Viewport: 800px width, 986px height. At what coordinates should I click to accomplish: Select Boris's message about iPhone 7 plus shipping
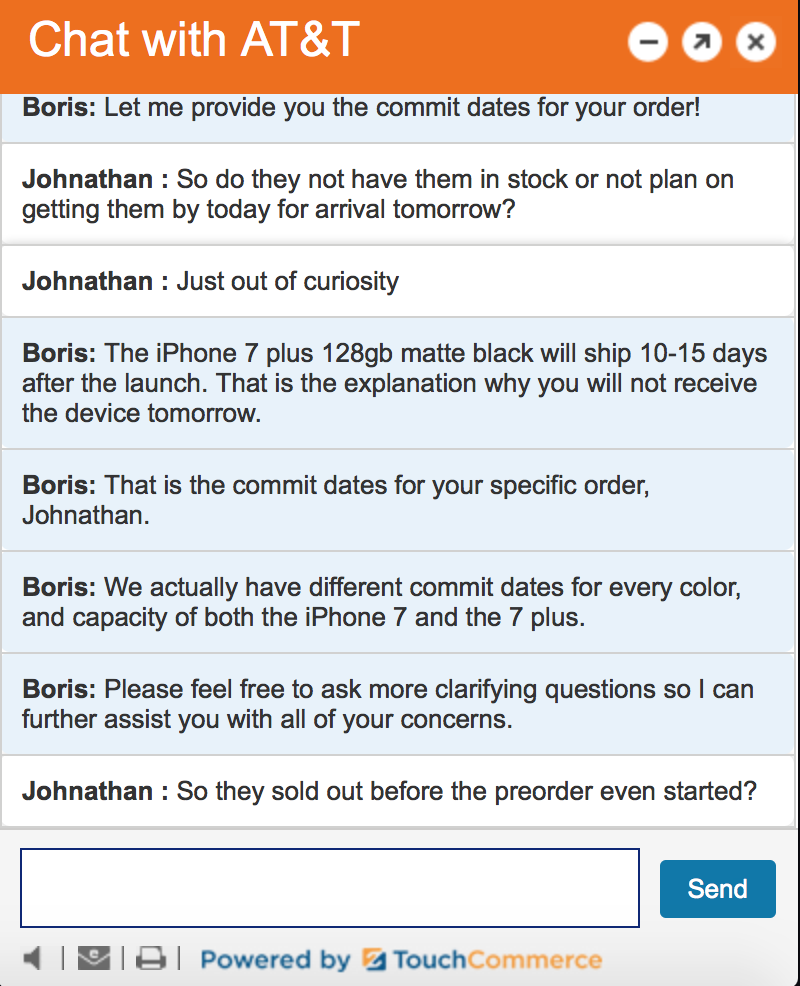point(397,384)
